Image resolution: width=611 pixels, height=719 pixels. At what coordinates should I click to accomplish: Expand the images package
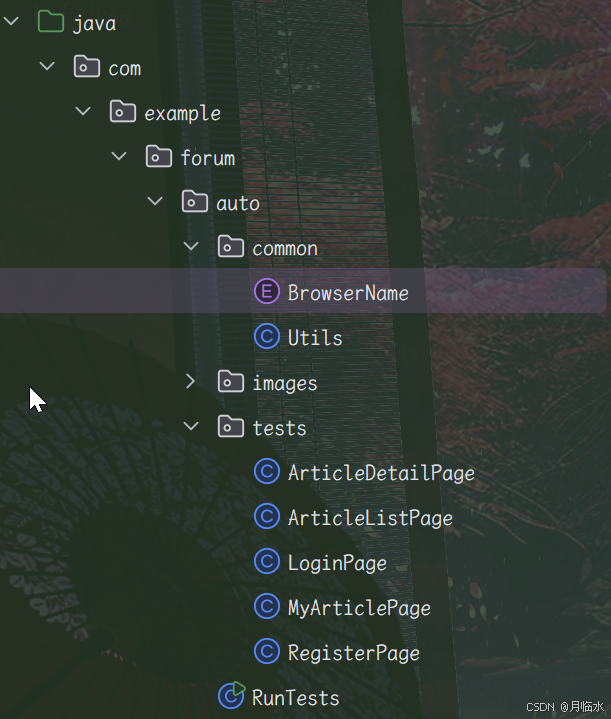190,381
